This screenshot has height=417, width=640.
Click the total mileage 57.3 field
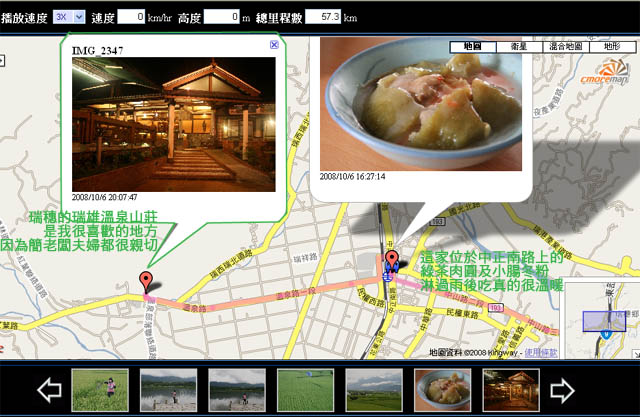[323, 17]
